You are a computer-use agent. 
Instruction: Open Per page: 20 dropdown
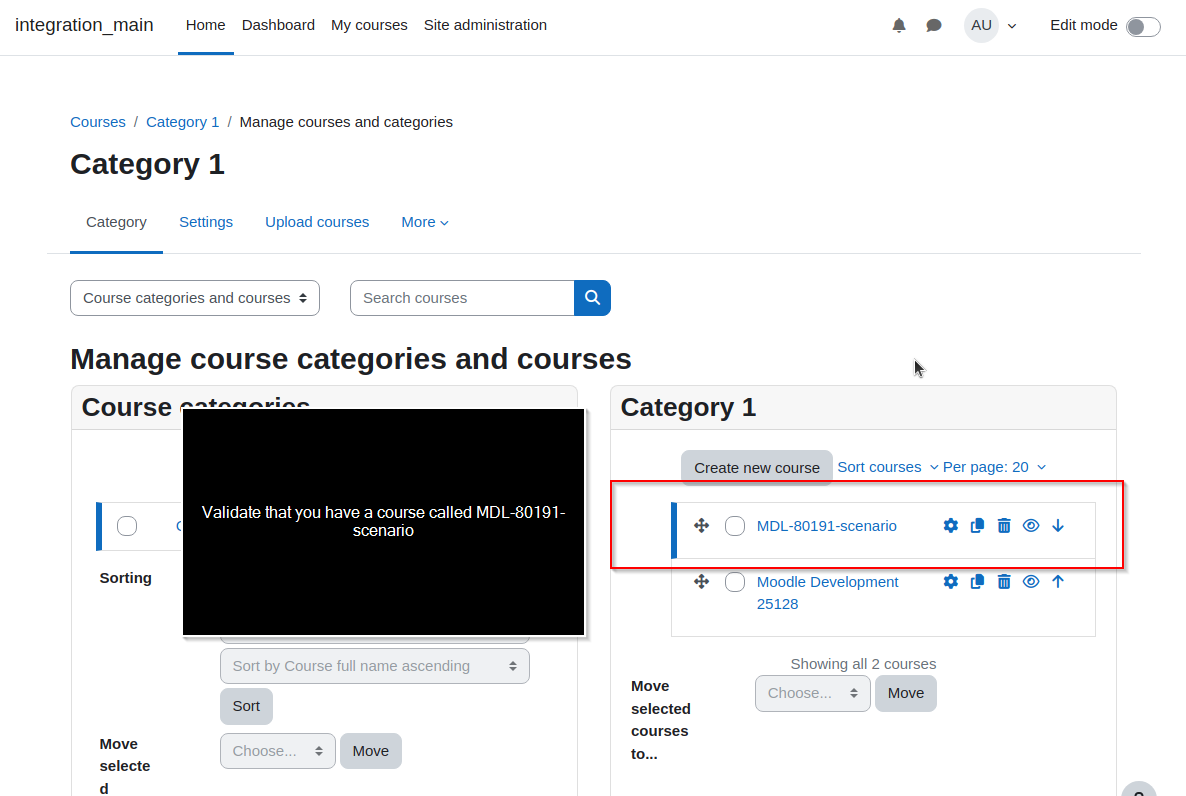point(994,468)
